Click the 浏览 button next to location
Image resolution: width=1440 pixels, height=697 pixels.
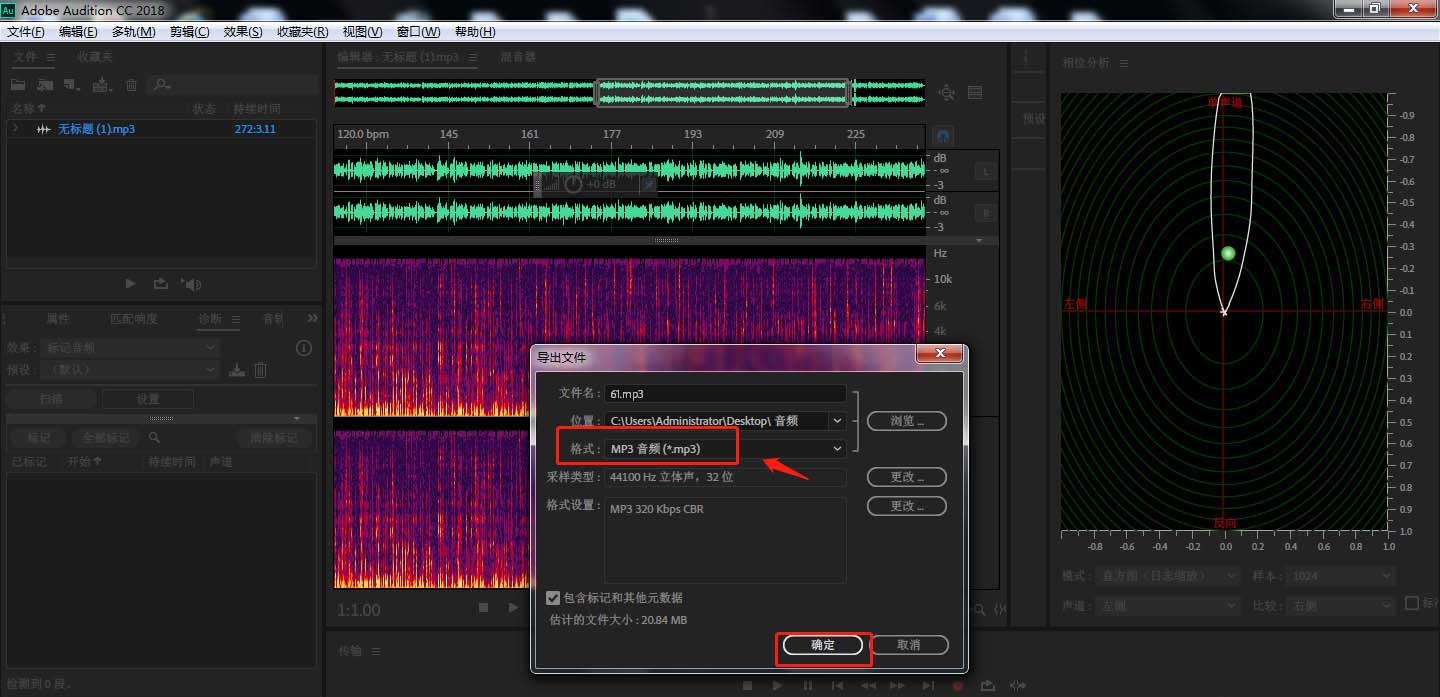pos(906,421)
